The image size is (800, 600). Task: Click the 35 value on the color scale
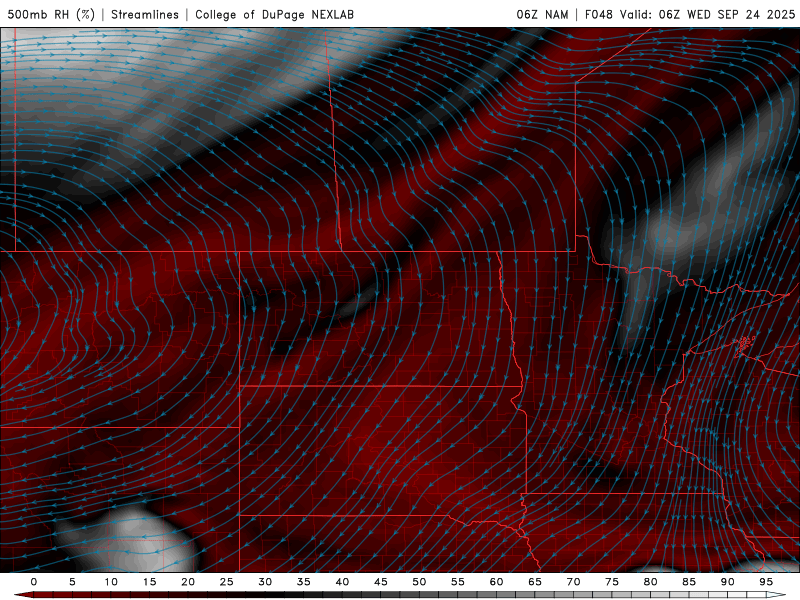click(x=303, y=582)
